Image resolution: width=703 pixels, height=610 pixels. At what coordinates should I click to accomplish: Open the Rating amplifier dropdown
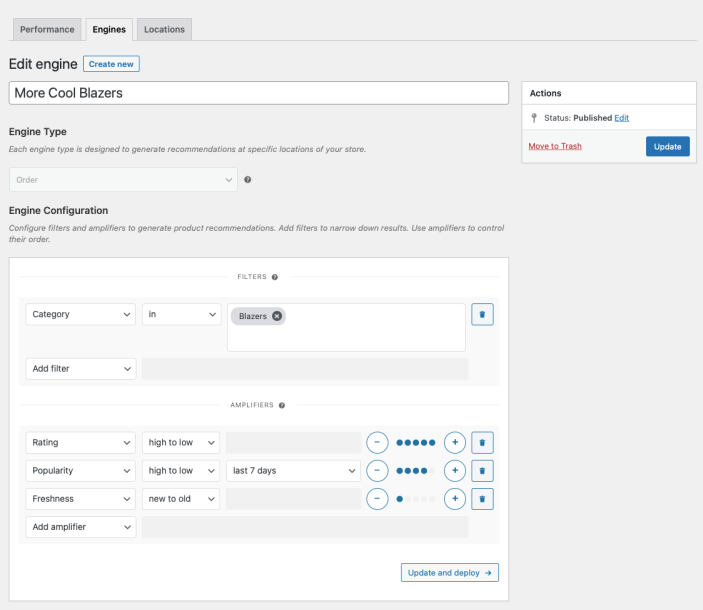point(81,442)
